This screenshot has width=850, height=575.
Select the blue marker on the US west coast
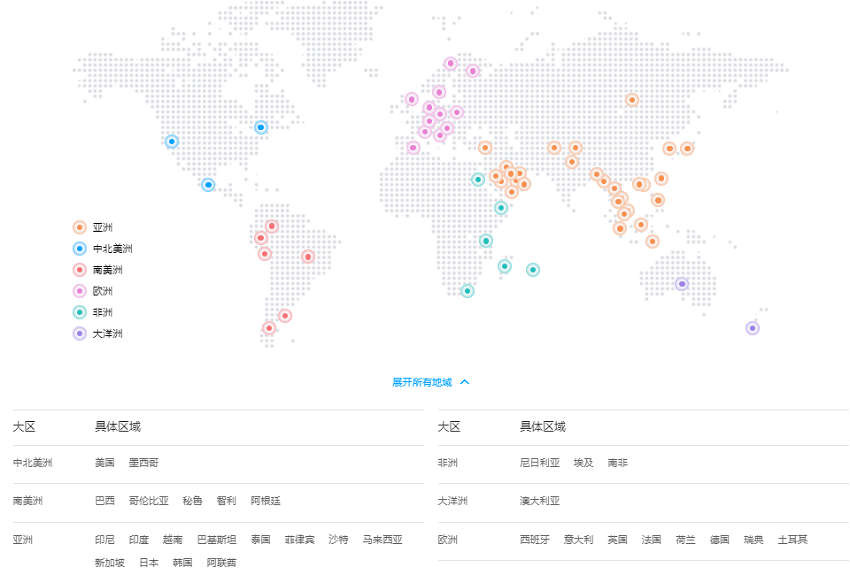[172, 141]
